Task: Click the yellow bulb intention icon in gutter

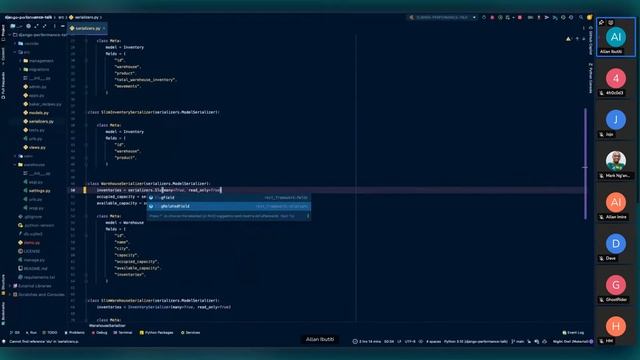Action: click(85, 190)
